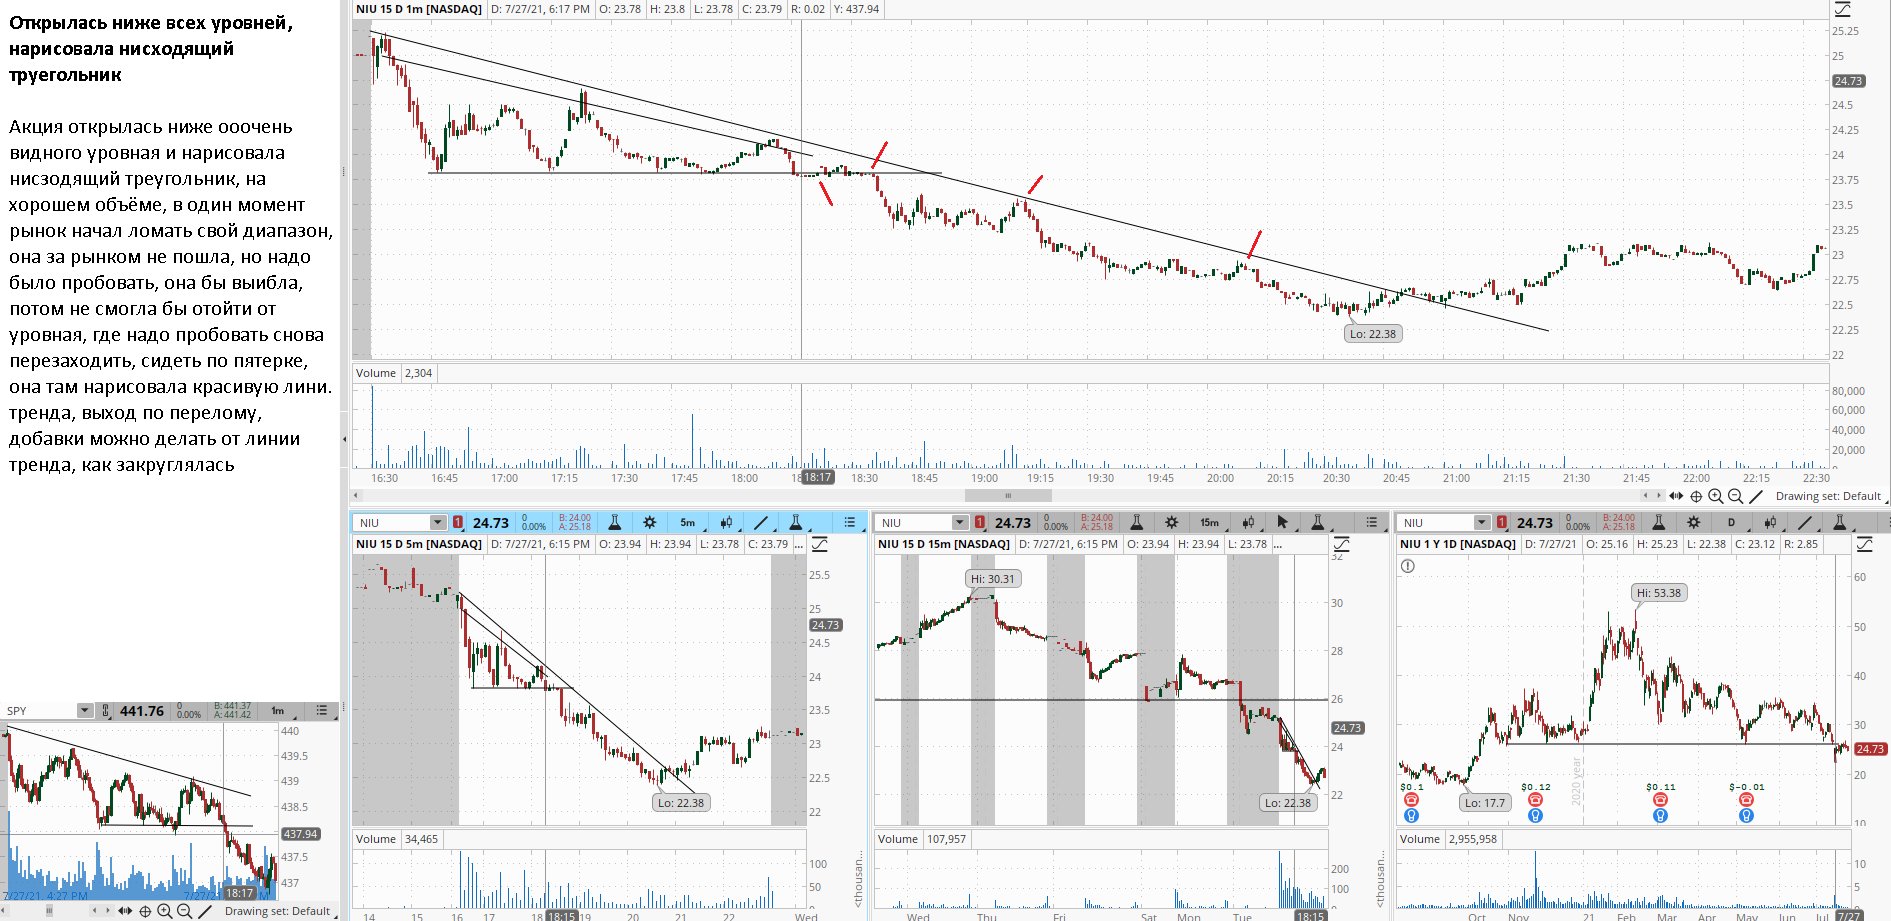The height and width of the screenshot is (921, 1891).
Task: Toggle price scale icon of 5m chart
Action: coord(820,544)
